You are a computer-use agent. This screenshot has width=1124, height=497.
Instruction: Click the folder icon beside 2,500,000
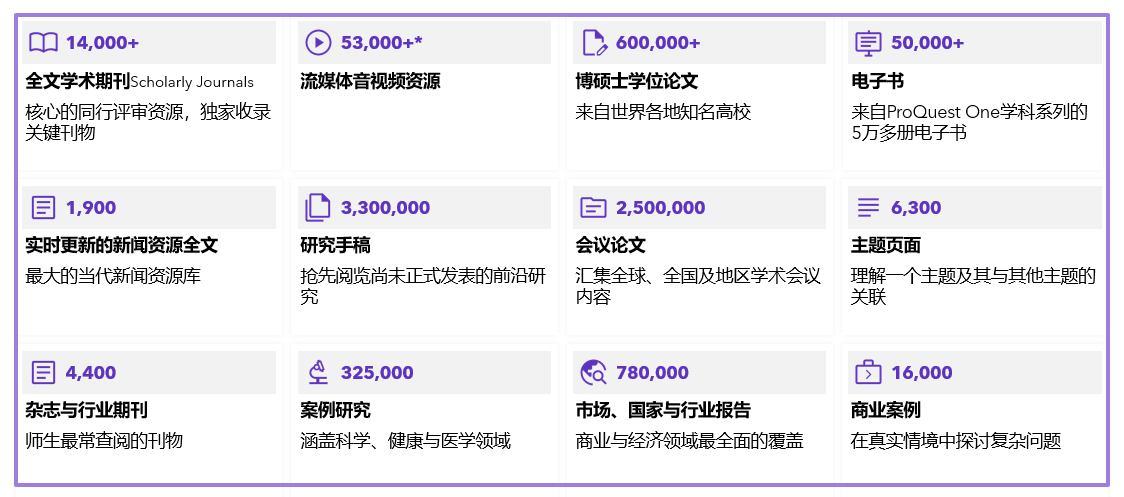(x=594, y=208)
